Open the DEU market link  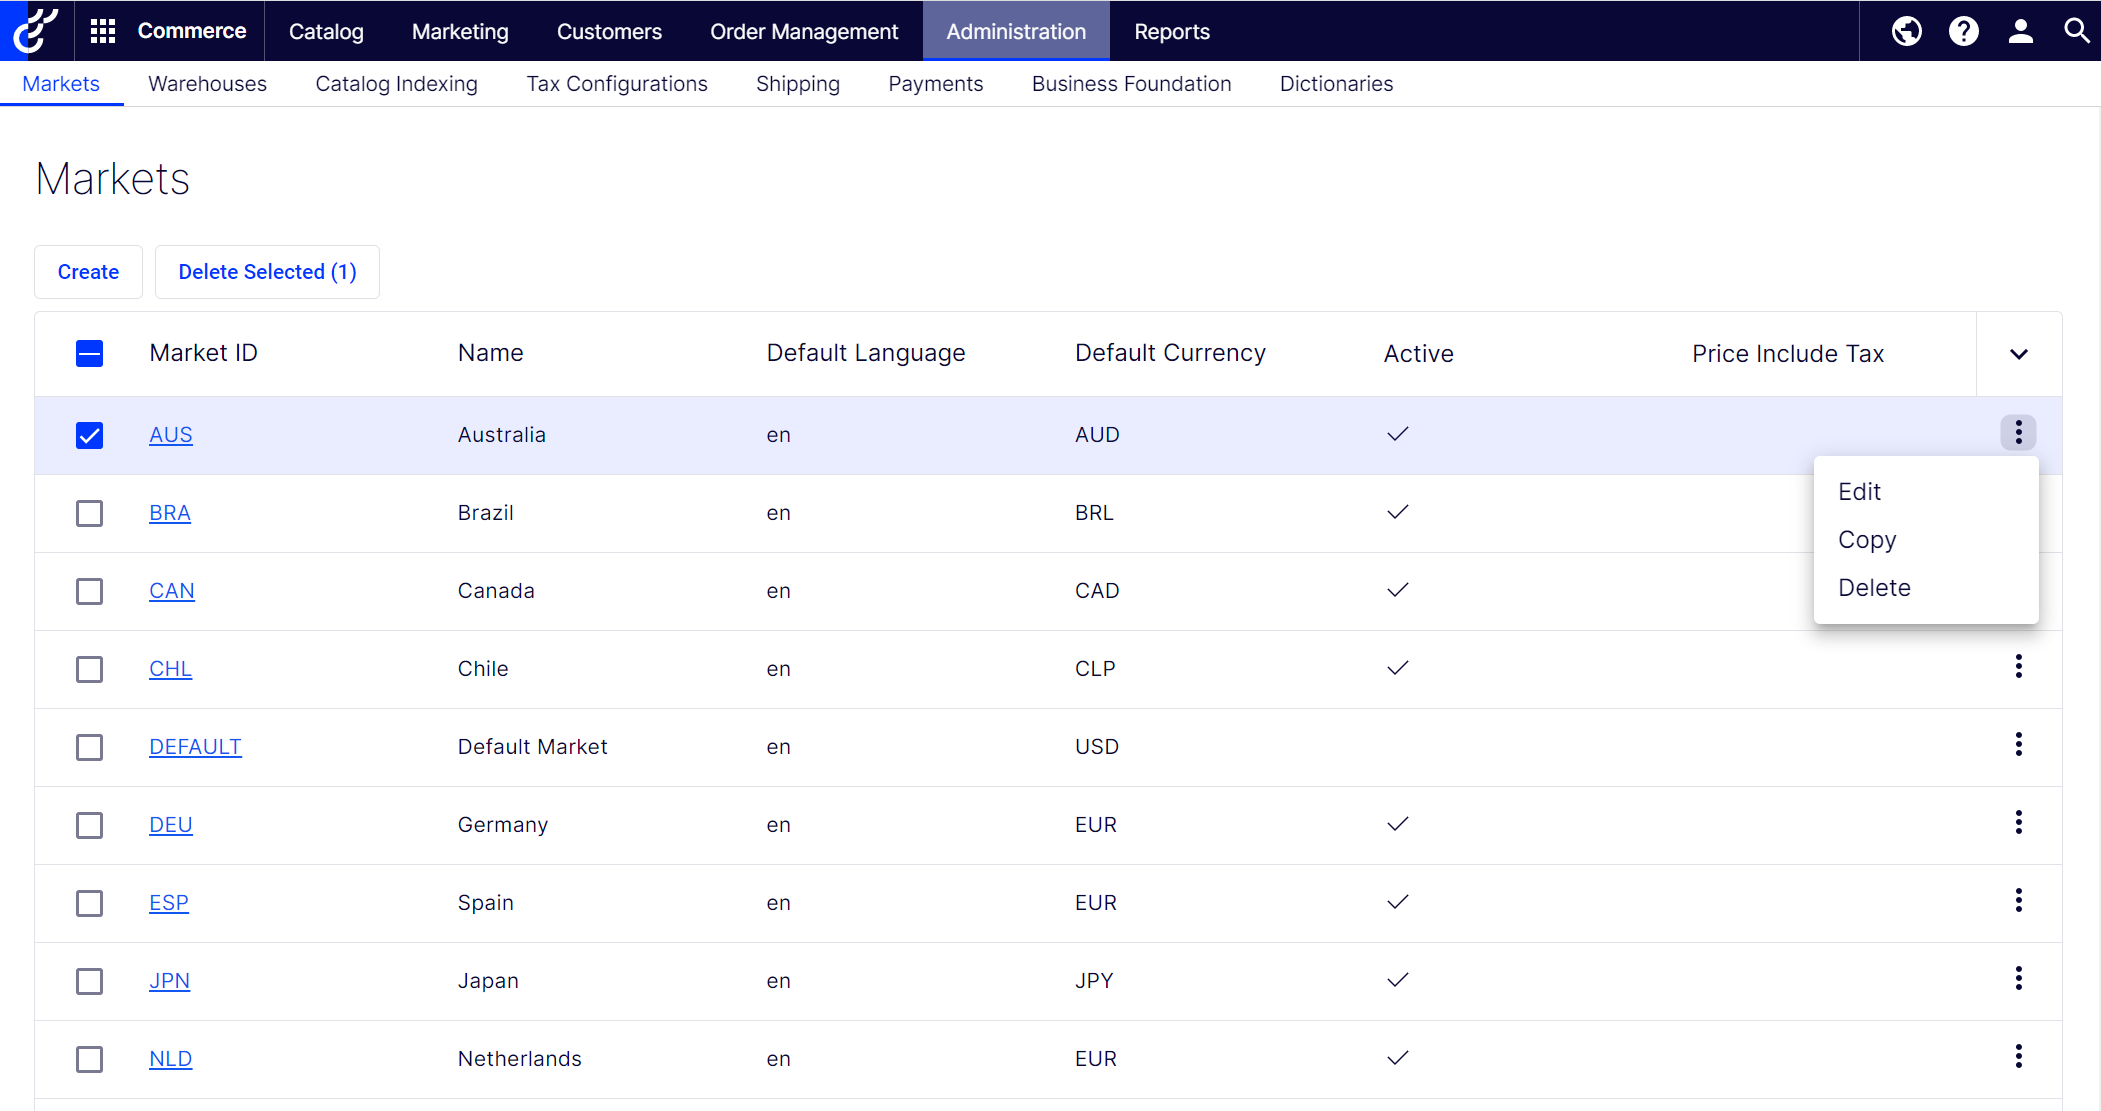click(171, 825)
